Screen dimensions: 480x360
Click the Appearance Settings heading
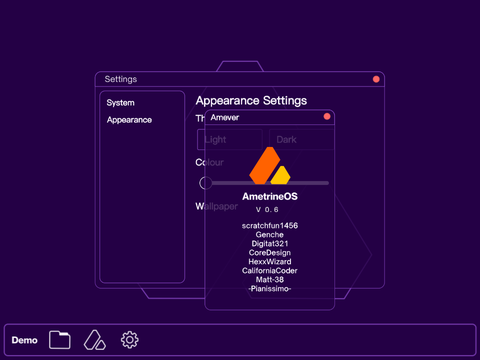pyautogui.click(x=251, y=101)
